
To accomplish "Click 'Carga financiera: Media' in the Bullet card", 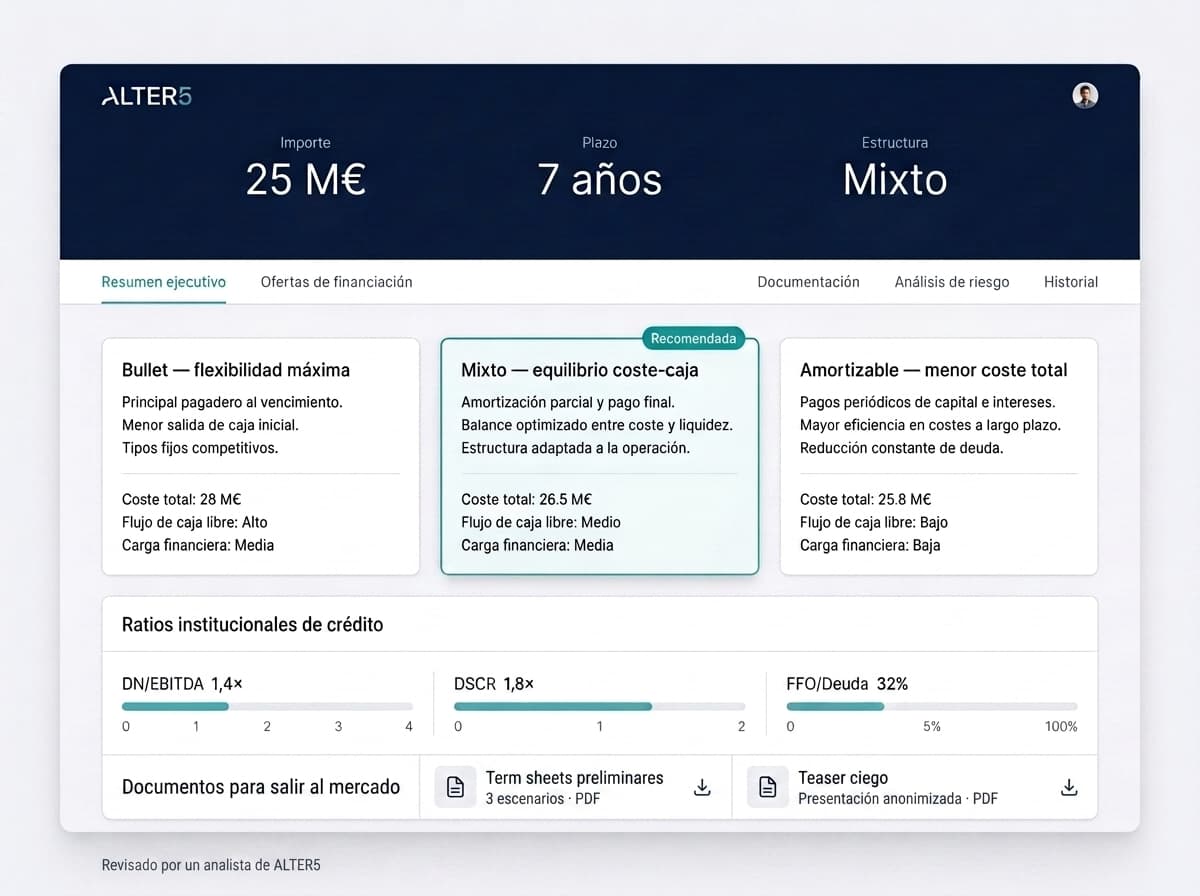I will click(198, 545).
